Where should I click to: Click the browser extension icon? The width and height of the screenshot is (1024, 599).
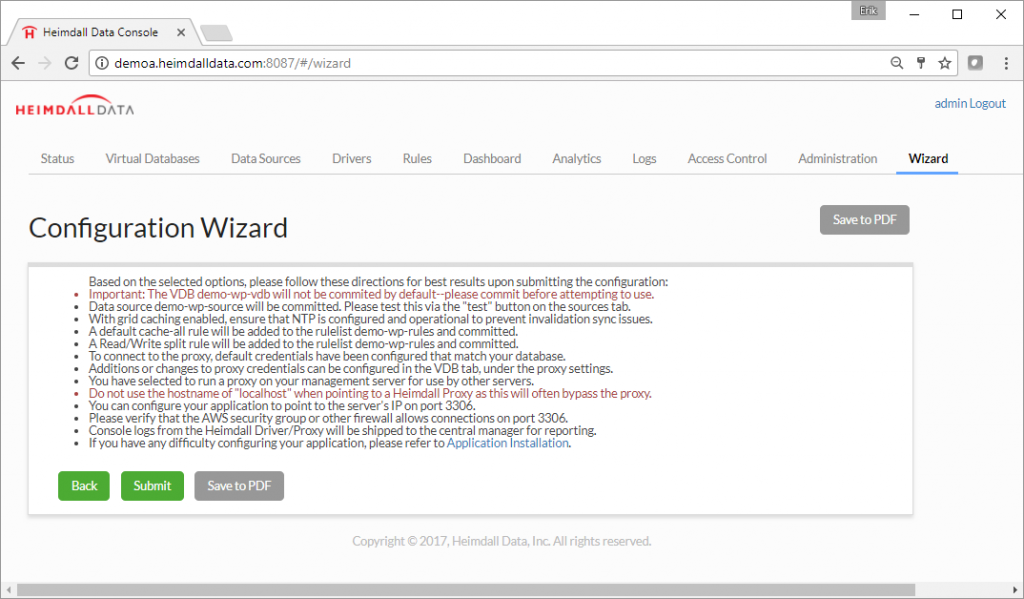click(975, 63)
